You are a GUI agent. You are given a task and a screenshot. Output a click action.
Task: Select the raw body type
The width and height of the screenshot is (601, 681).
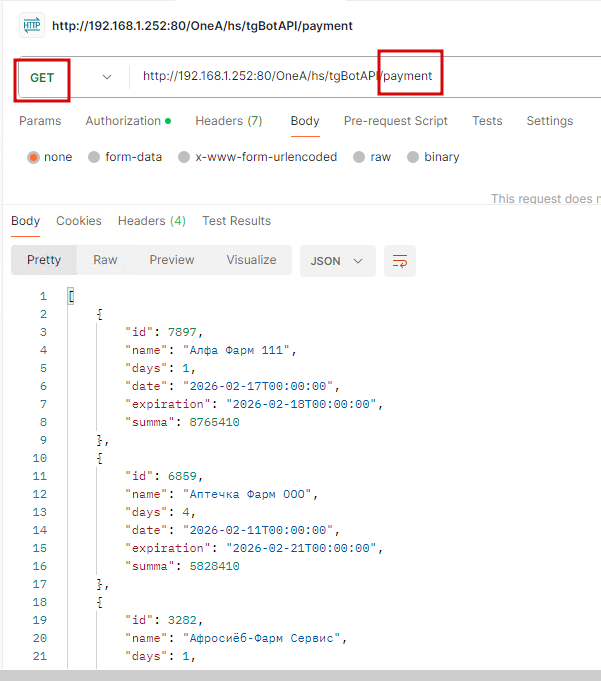pos(372,157)
